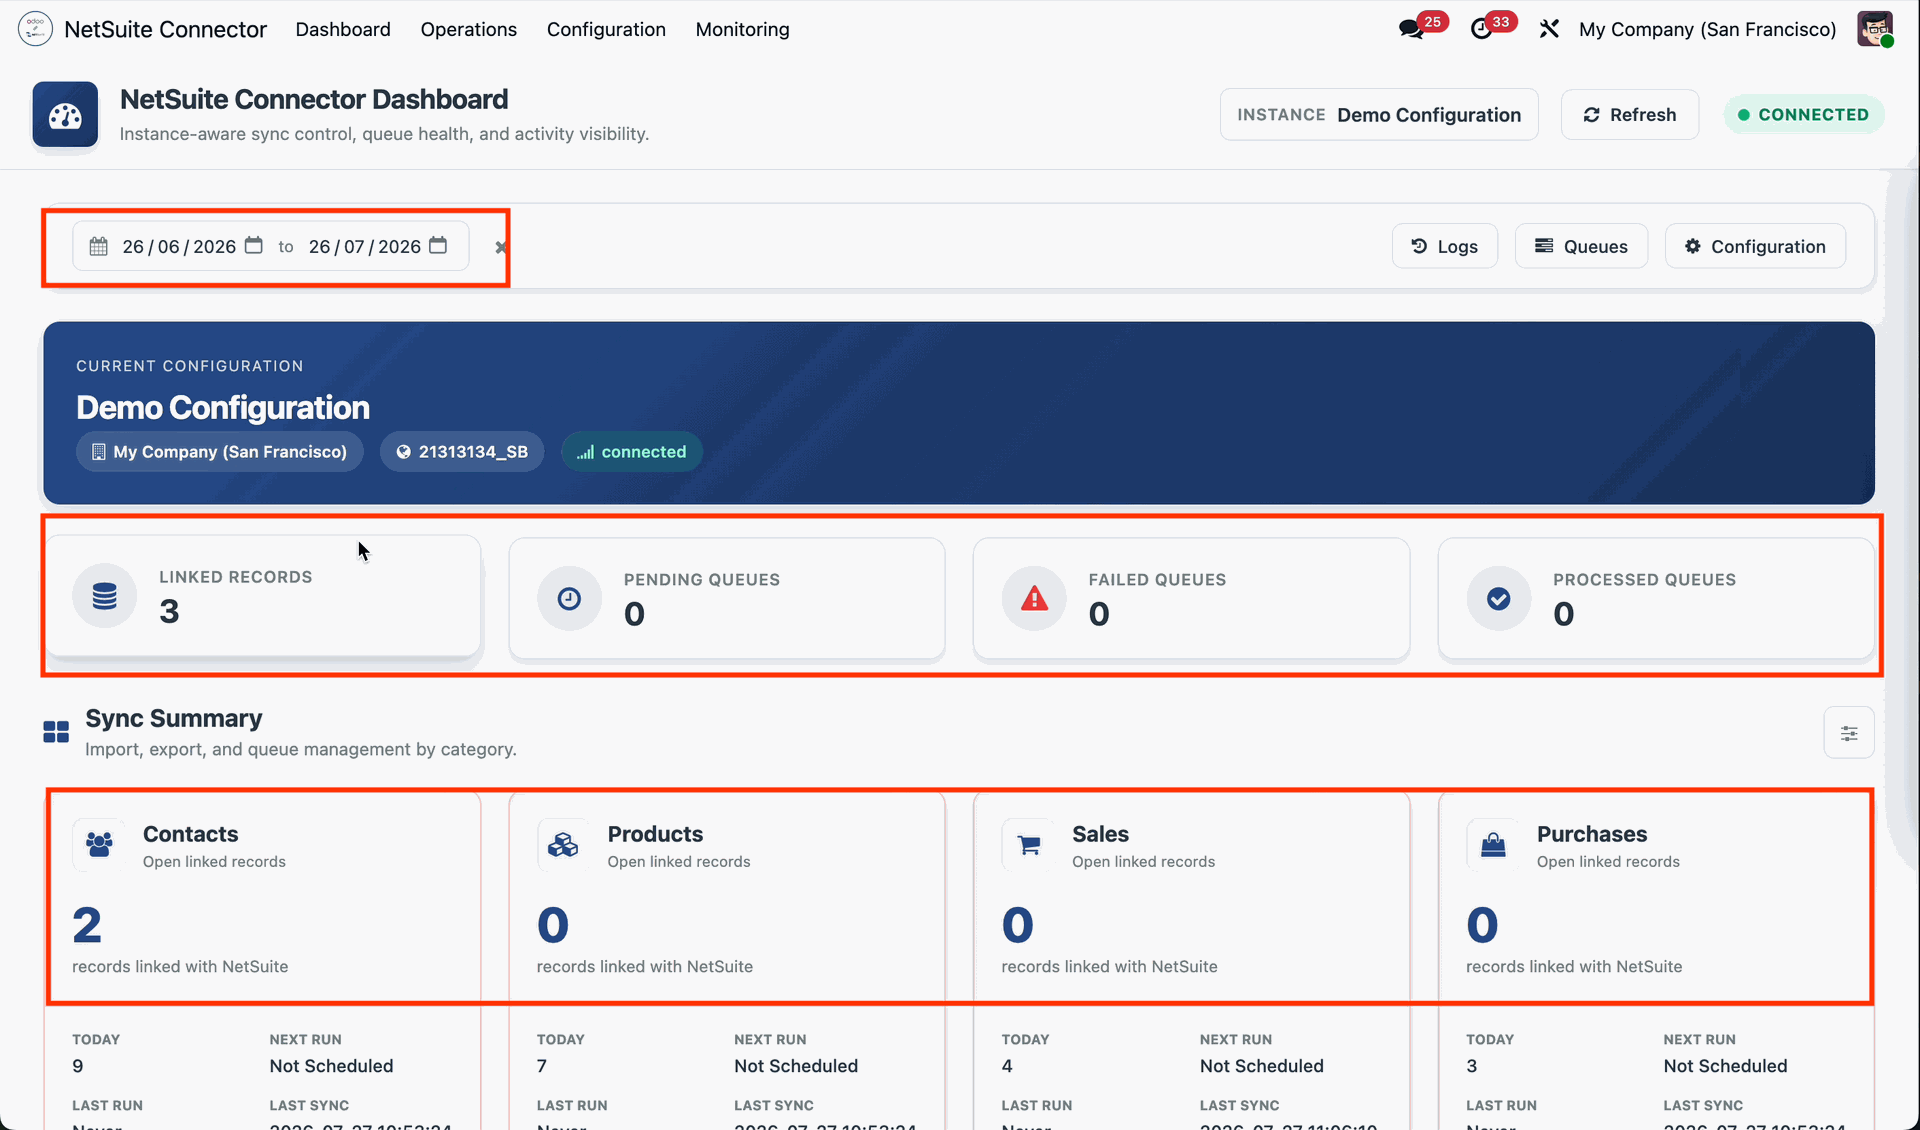Viewport: 1920px width, 1130px height.
Task: Open the Configuration menu in the navbar
Action: (x=606, y=29)
